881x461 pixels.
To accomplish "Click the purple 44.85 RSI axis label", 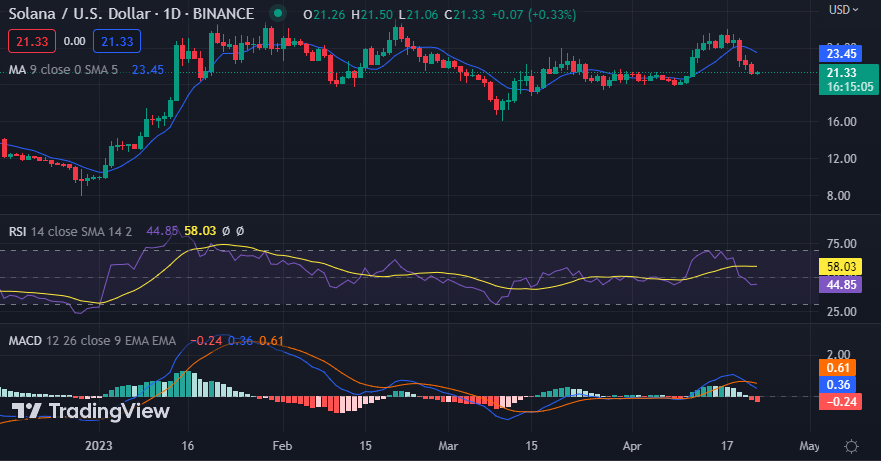I will click(841, 284).
